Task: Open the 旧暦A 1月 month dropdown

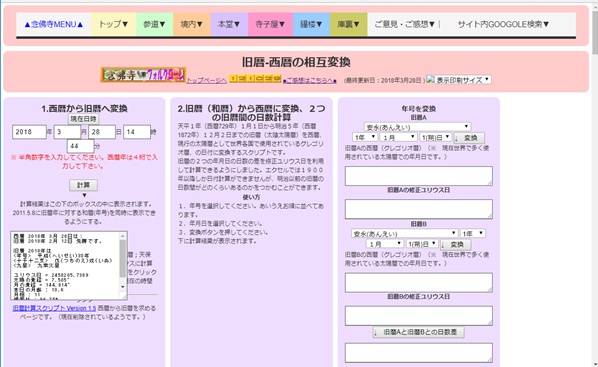Action: click(x=399, y=137)
